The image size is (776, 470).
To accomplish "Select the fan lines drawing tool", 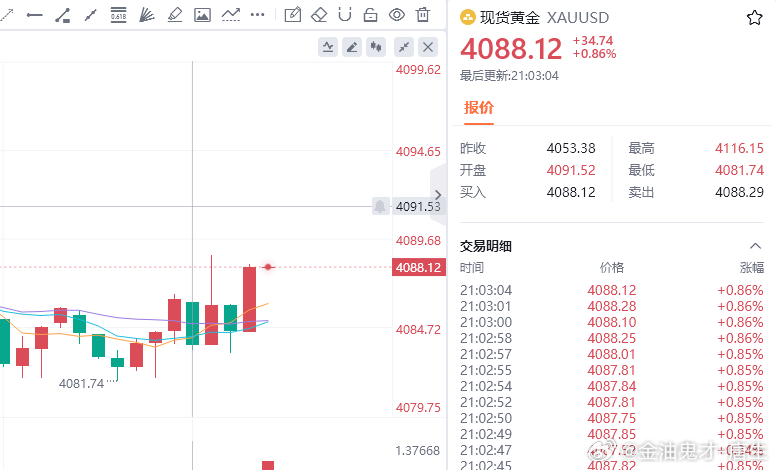I will click(x=146, y=15).
